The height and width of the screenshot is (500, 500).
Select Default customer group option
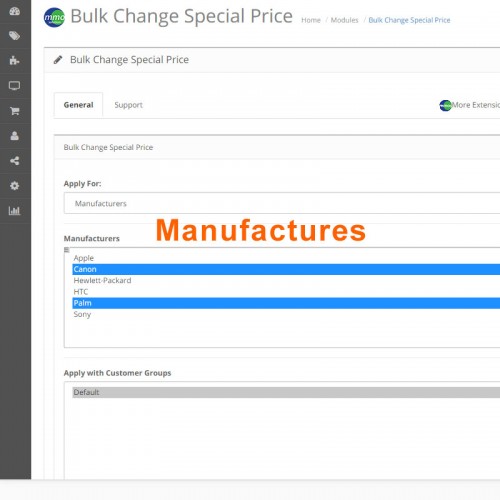coord(286,392)
